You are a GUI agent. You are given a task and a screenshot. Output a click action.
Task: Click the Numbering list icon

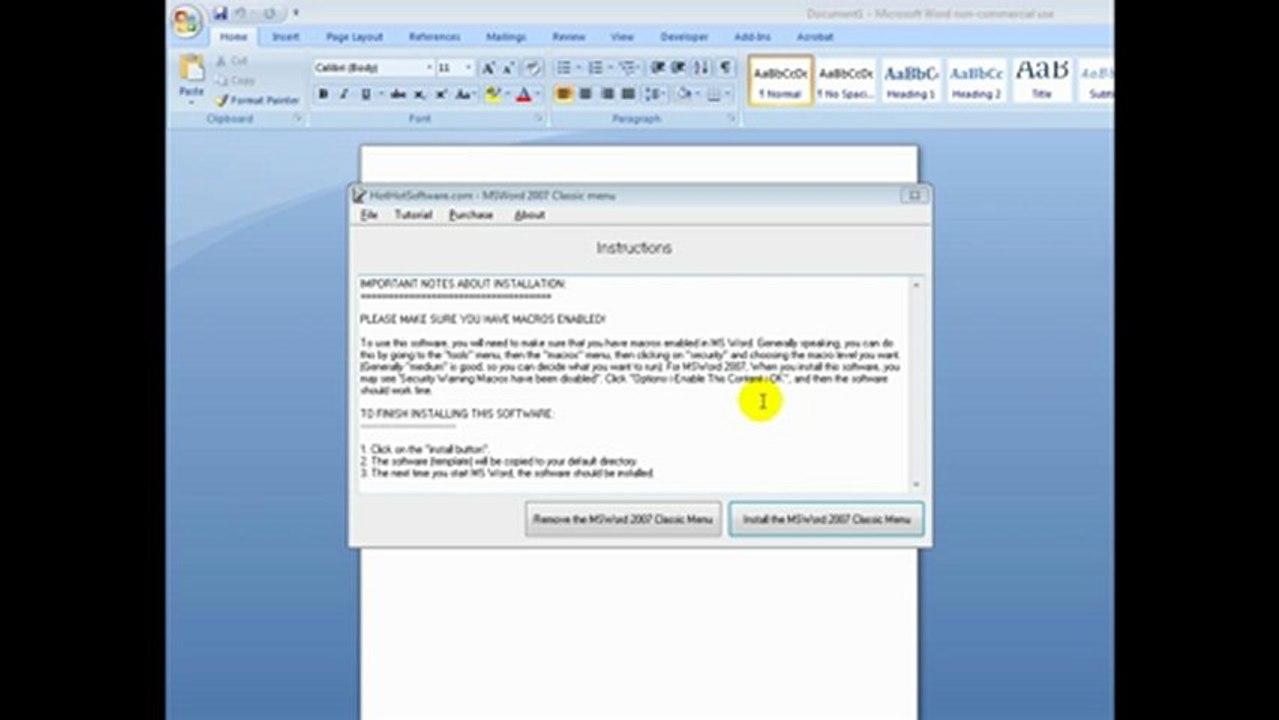coord(598,68)
